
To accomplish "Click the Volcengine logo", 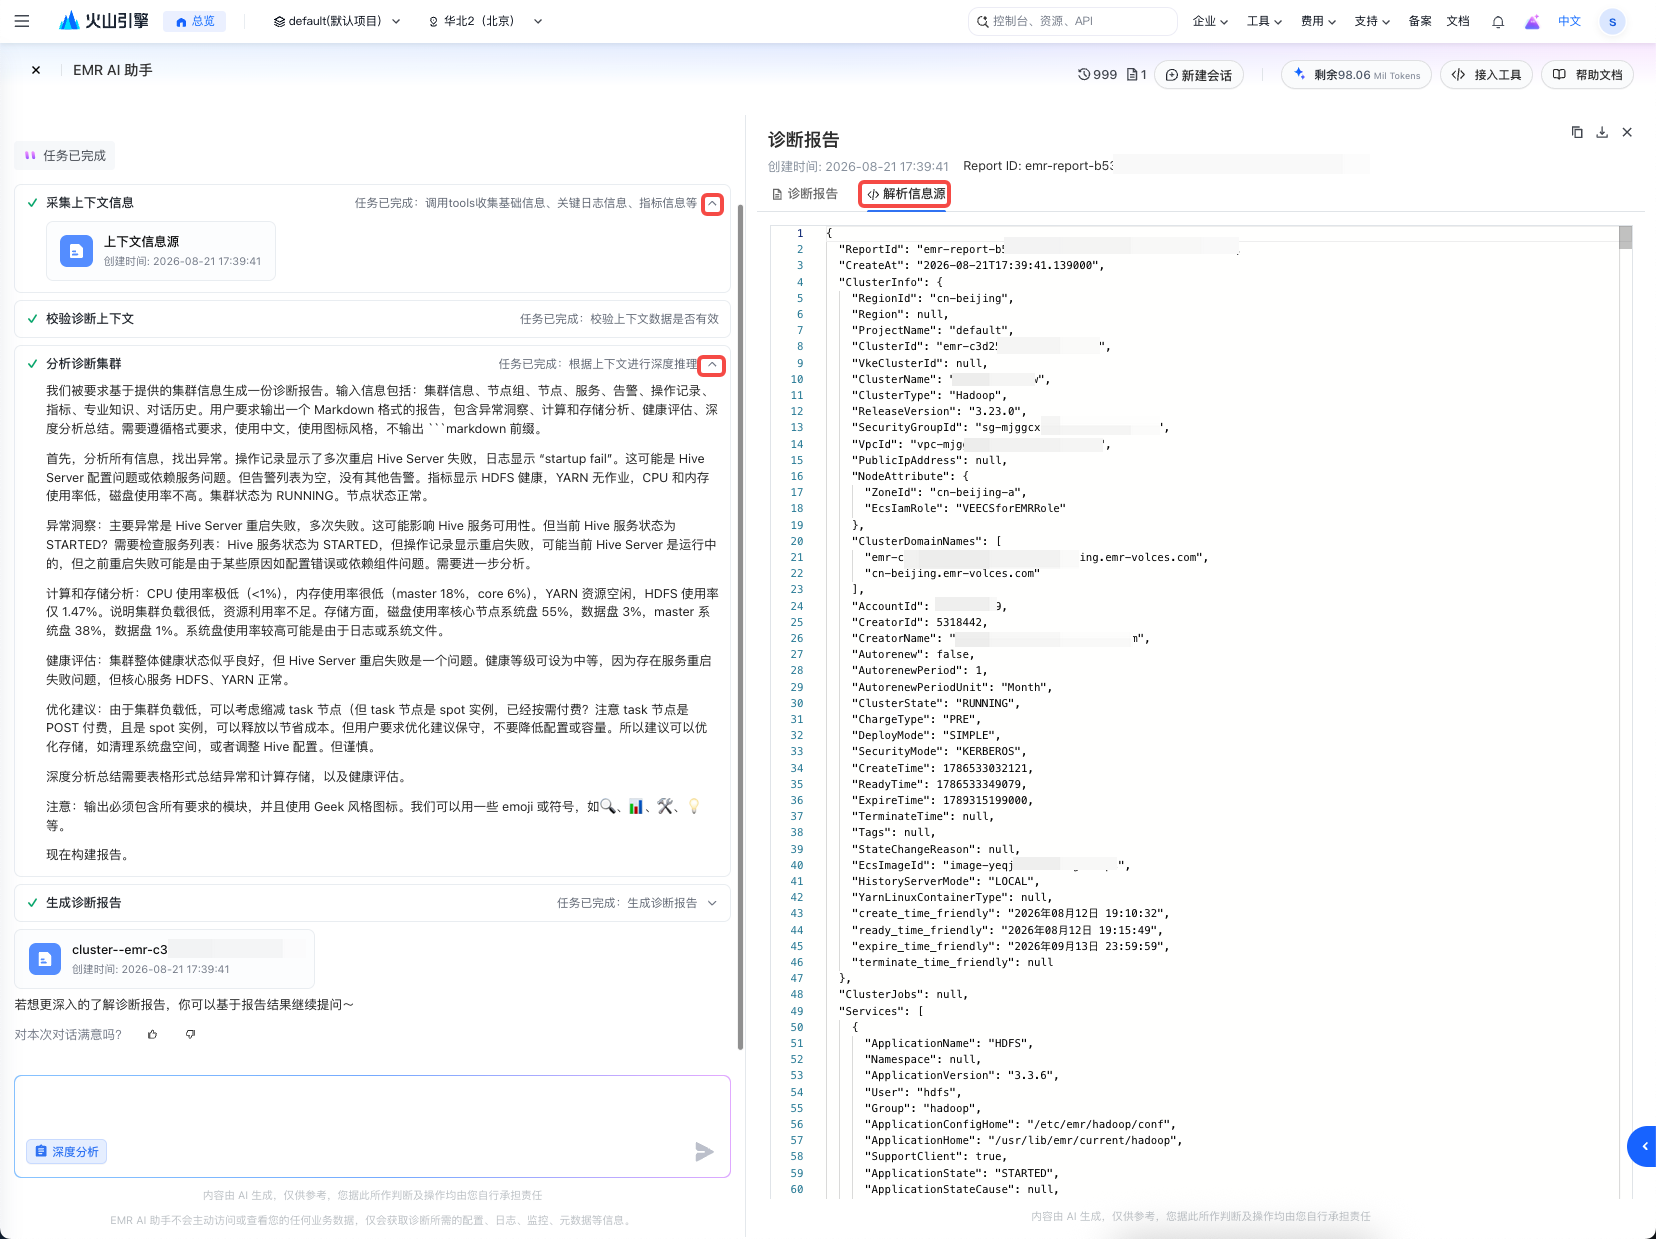I will click(104, 21).
